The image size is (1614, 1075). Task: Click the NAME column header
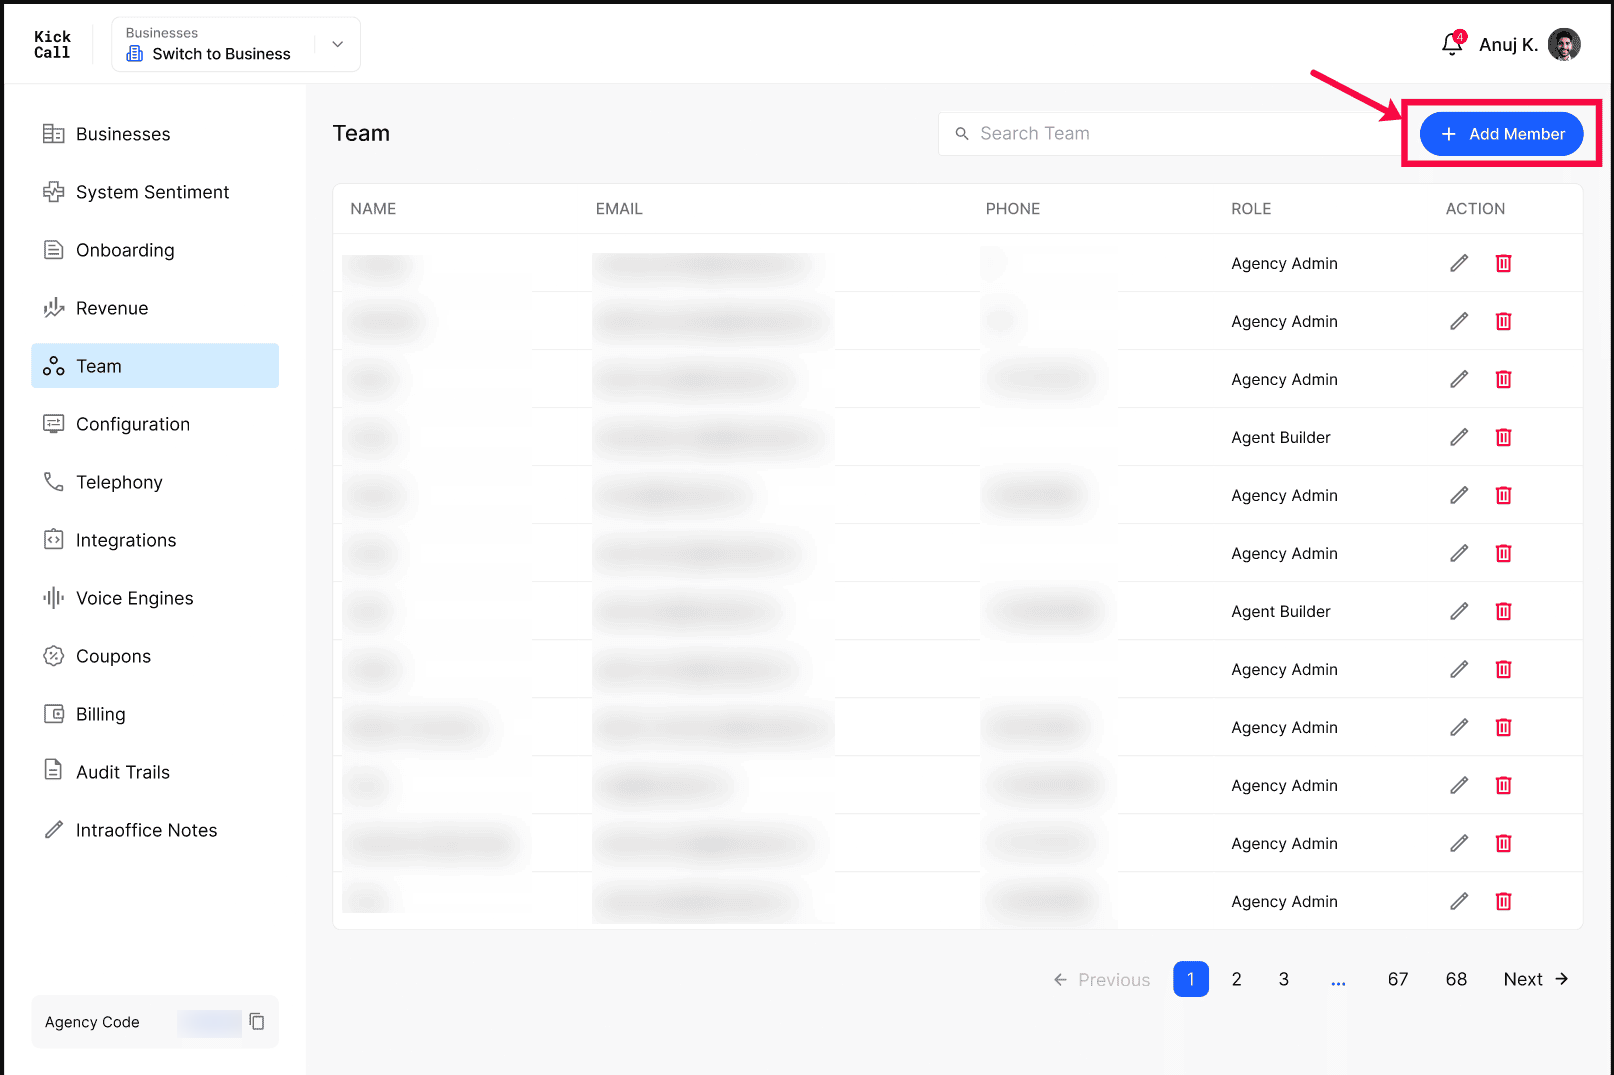coord(373,209)
